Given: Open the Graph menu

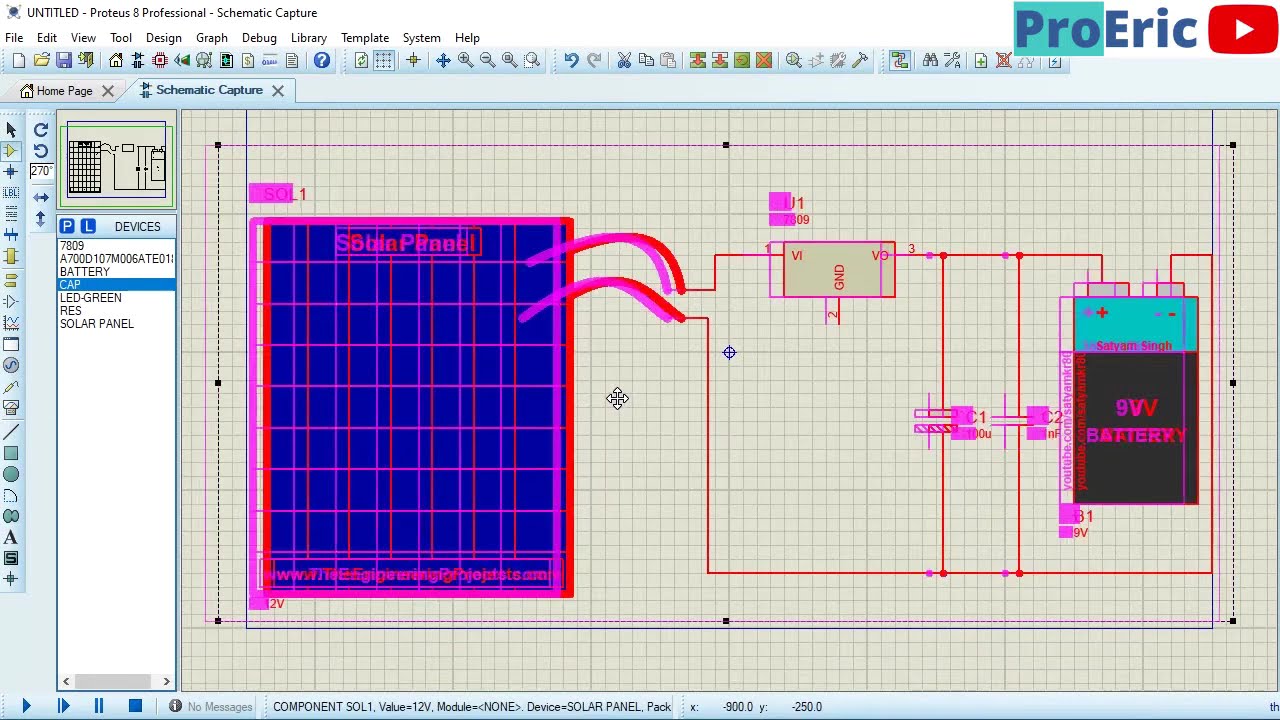Looking at the screenshot, I should [x=212, y=37].
